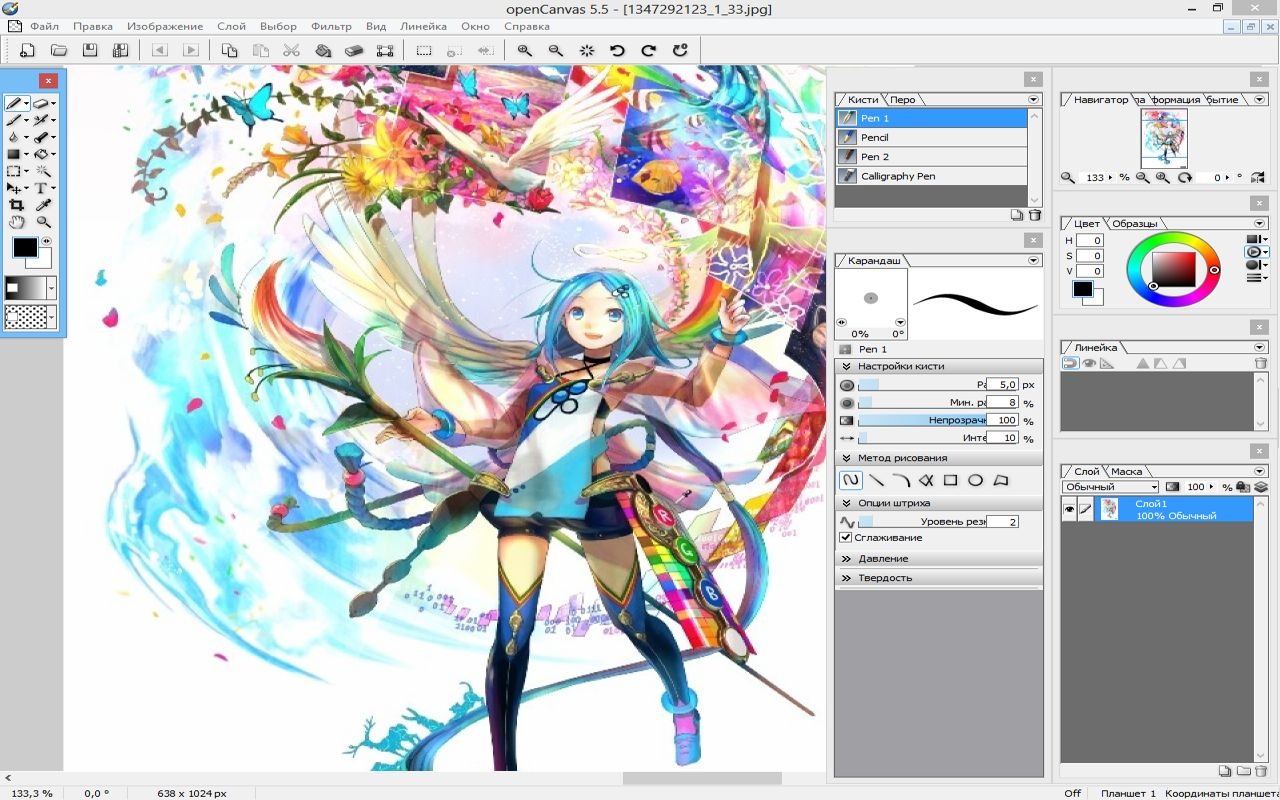Select the text tool
The image size is (1280, 800).
coord(41,188)
